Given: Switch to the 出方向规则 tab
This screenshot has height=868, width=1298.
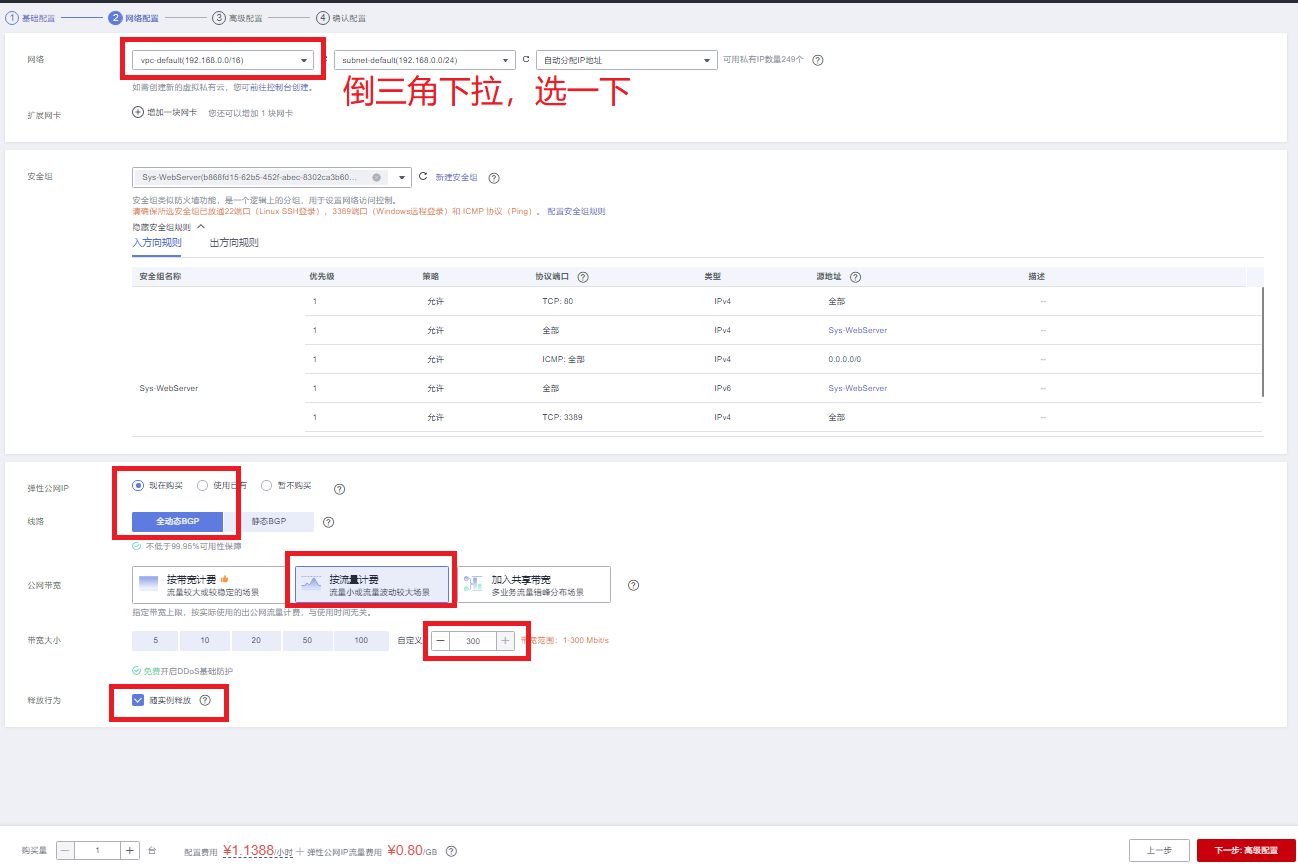Looking at the screenshot, I should click(x=234, y=242).
